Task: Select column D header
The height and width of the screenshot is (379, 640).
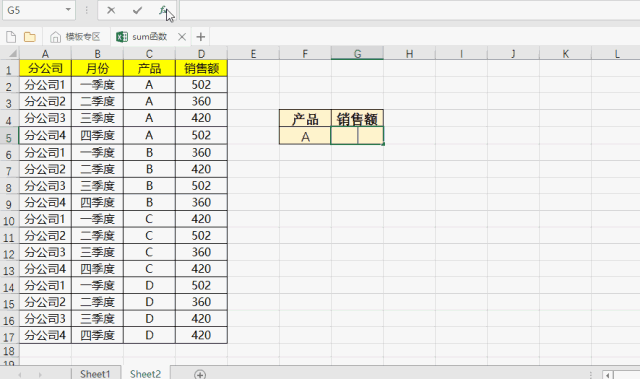Action: coord(201,54)
